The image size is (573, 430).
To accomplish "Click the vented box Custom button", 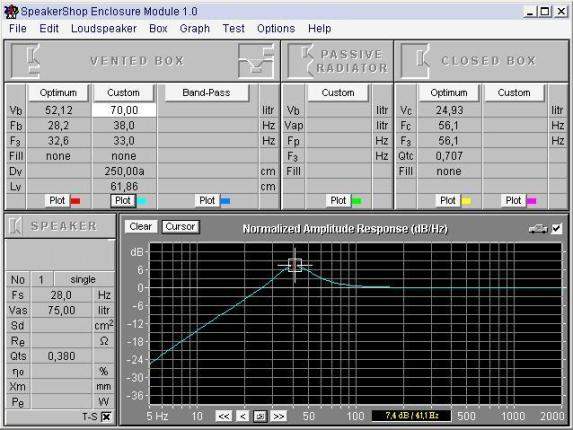I will point(124,93).
